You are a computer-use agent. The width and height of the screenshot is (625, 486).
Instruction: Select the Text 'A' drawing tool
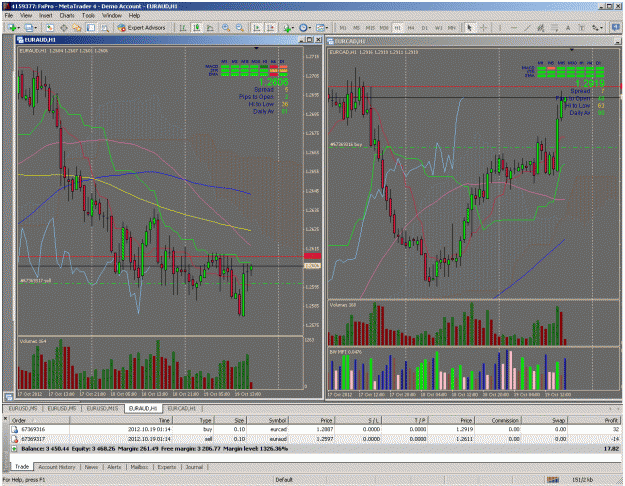coord(568,28)
